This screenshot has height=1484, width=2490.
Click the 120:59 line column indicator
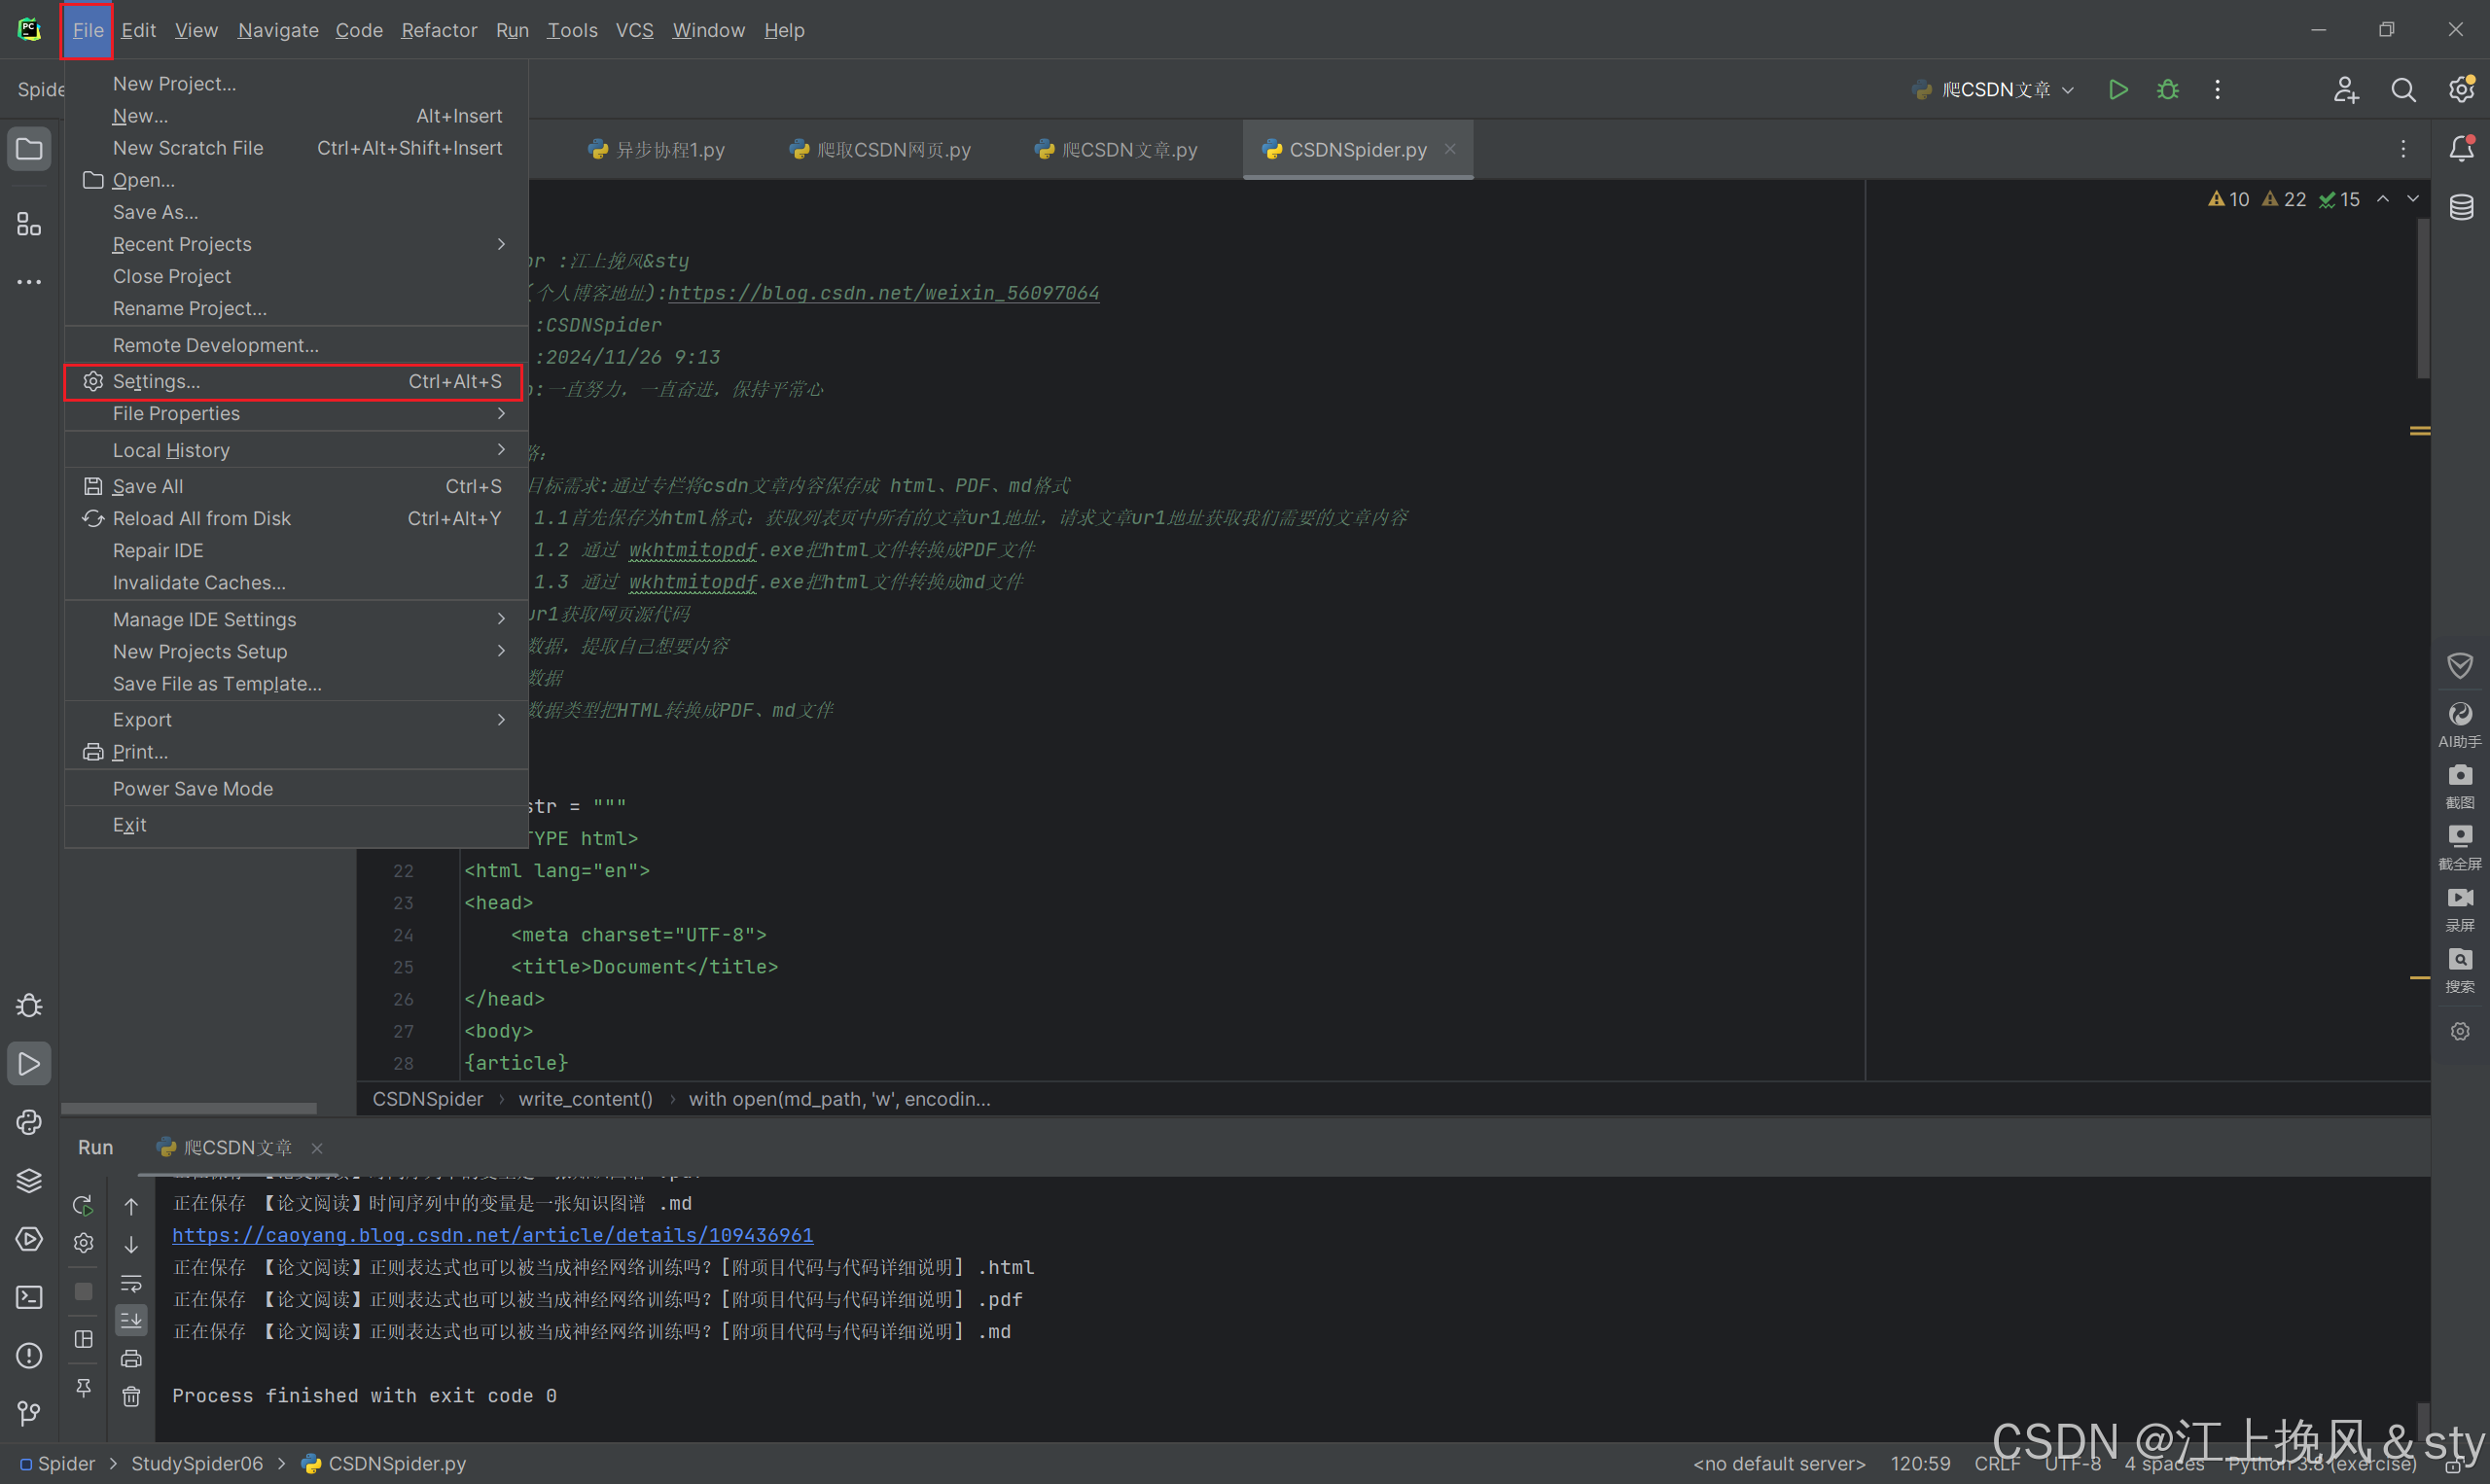click(1920, 1463)
